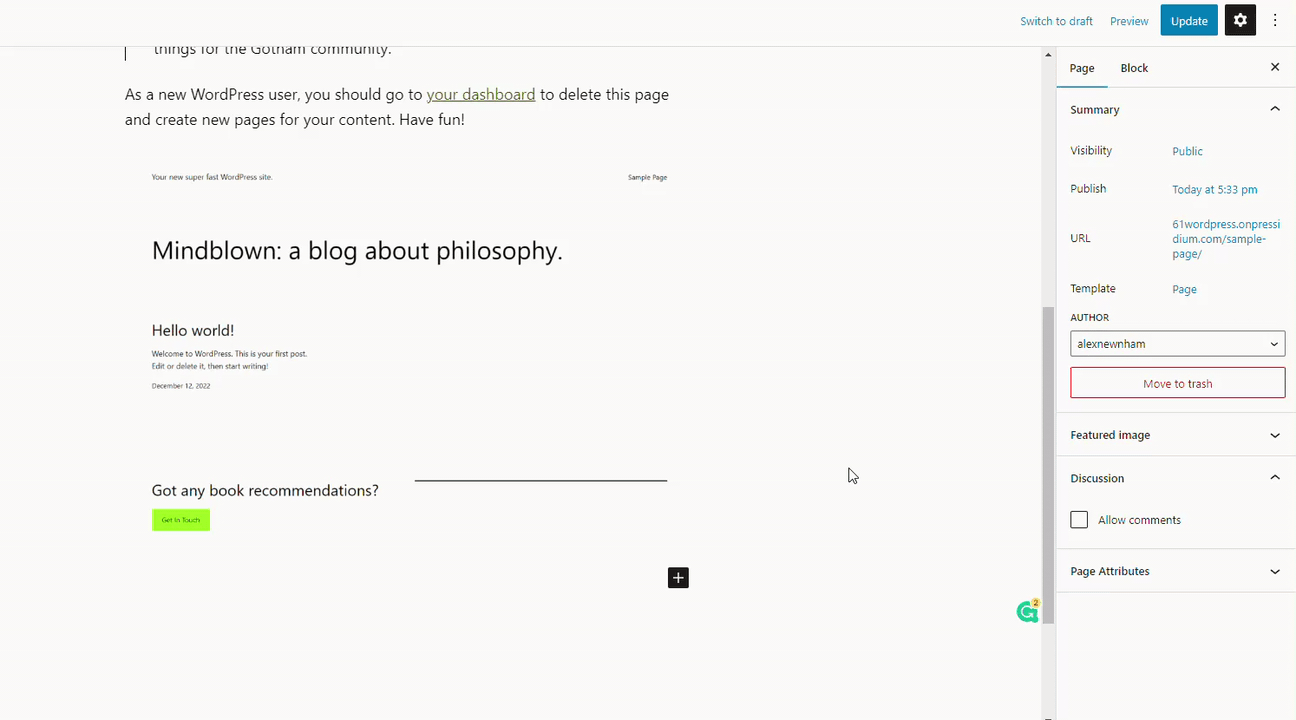Enable Allow comments checkbox
The width and height of the screenshot is (1296, 720).
[x=1079, y=520]
